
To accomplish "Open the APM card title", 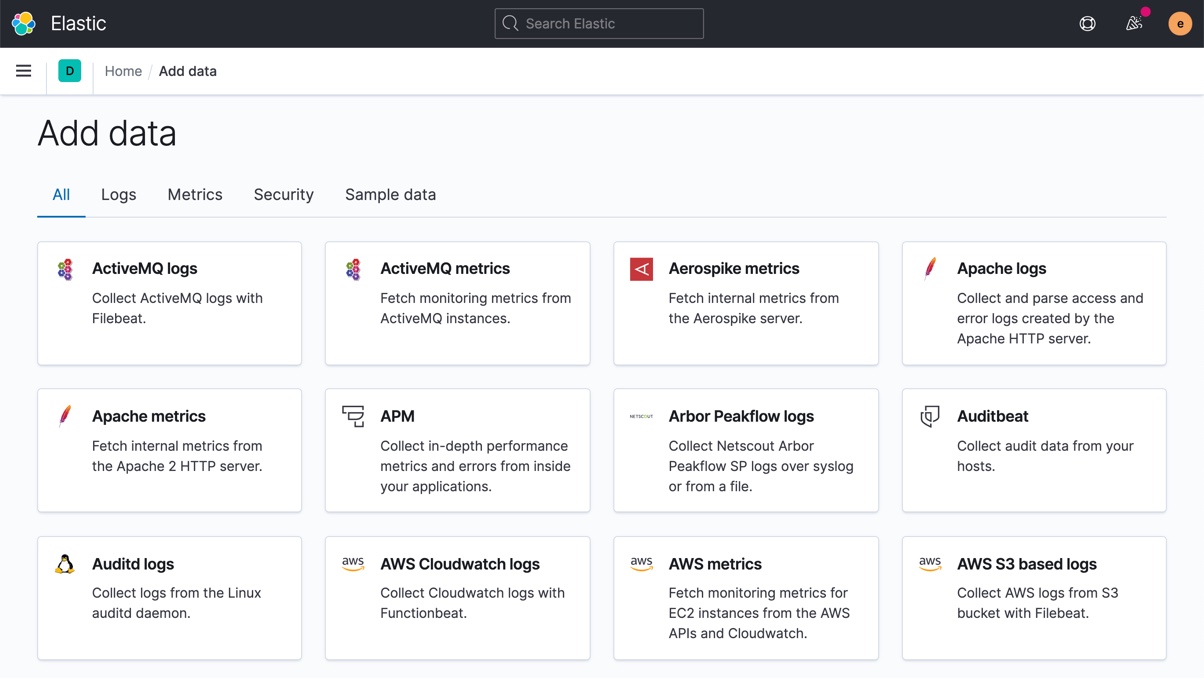I will [397, 416].
